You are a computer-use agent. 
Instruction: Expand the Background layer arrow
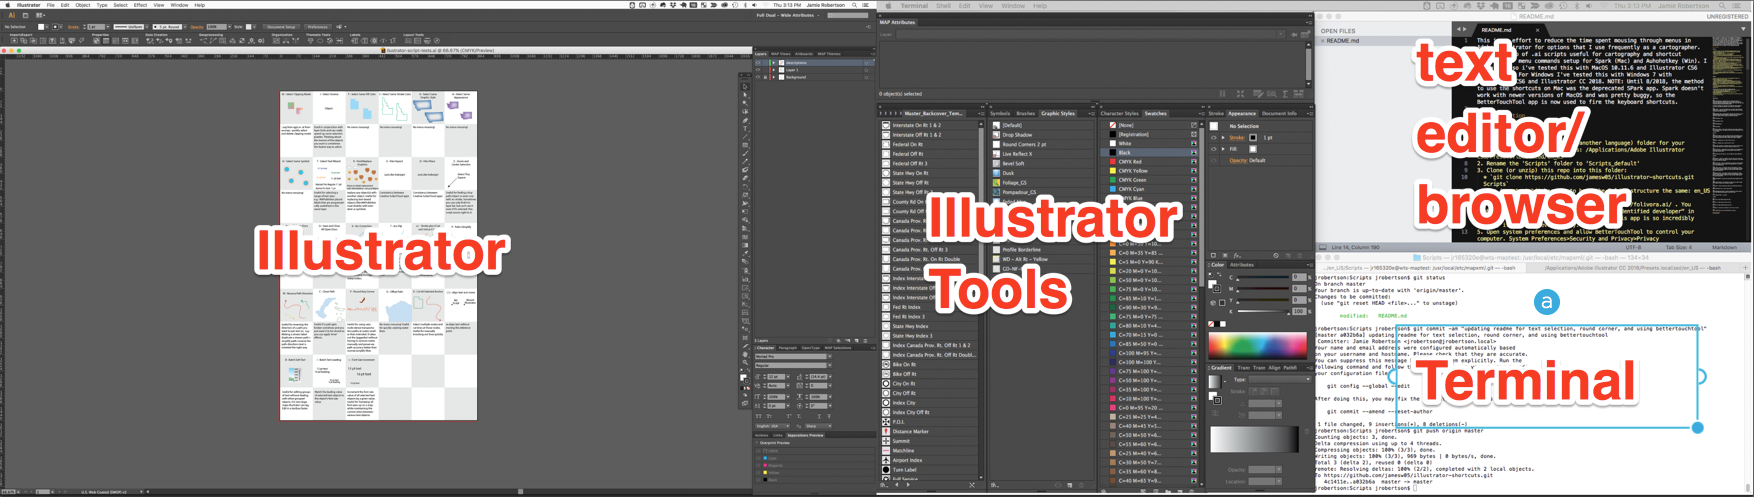774,77
